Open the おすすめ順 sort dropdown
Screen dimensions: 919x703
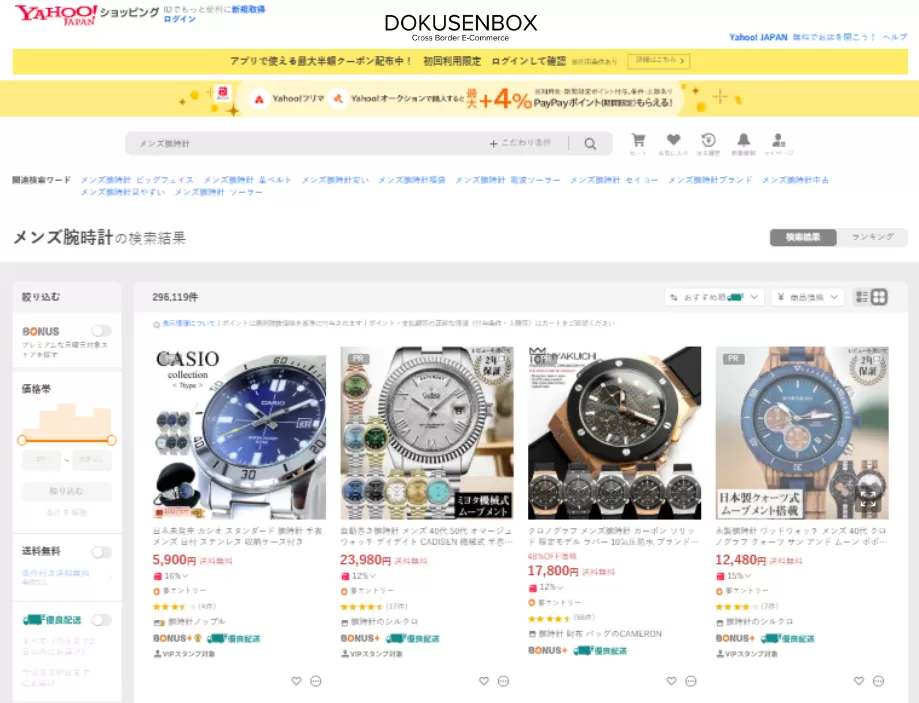(x=715, y=297)
